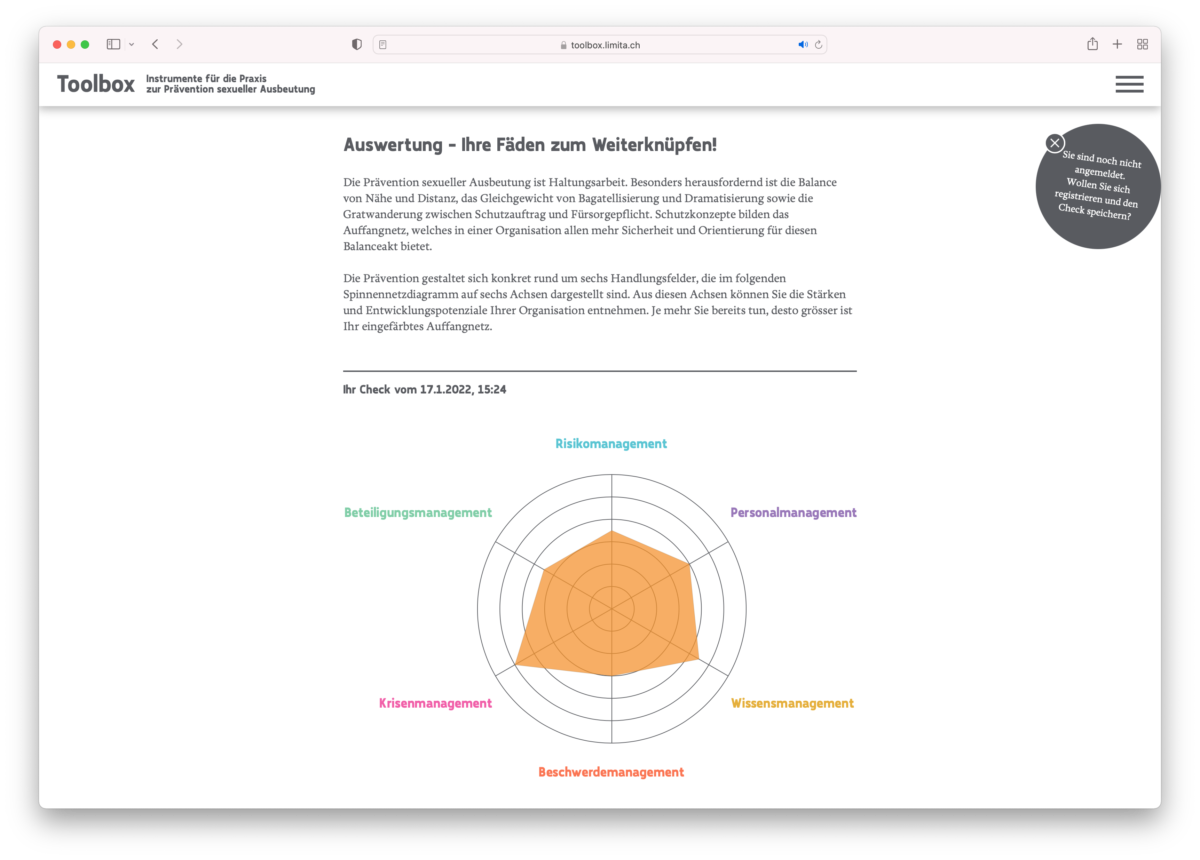
Task: Toggle the reader view icon in address bar
Action: 383,45
